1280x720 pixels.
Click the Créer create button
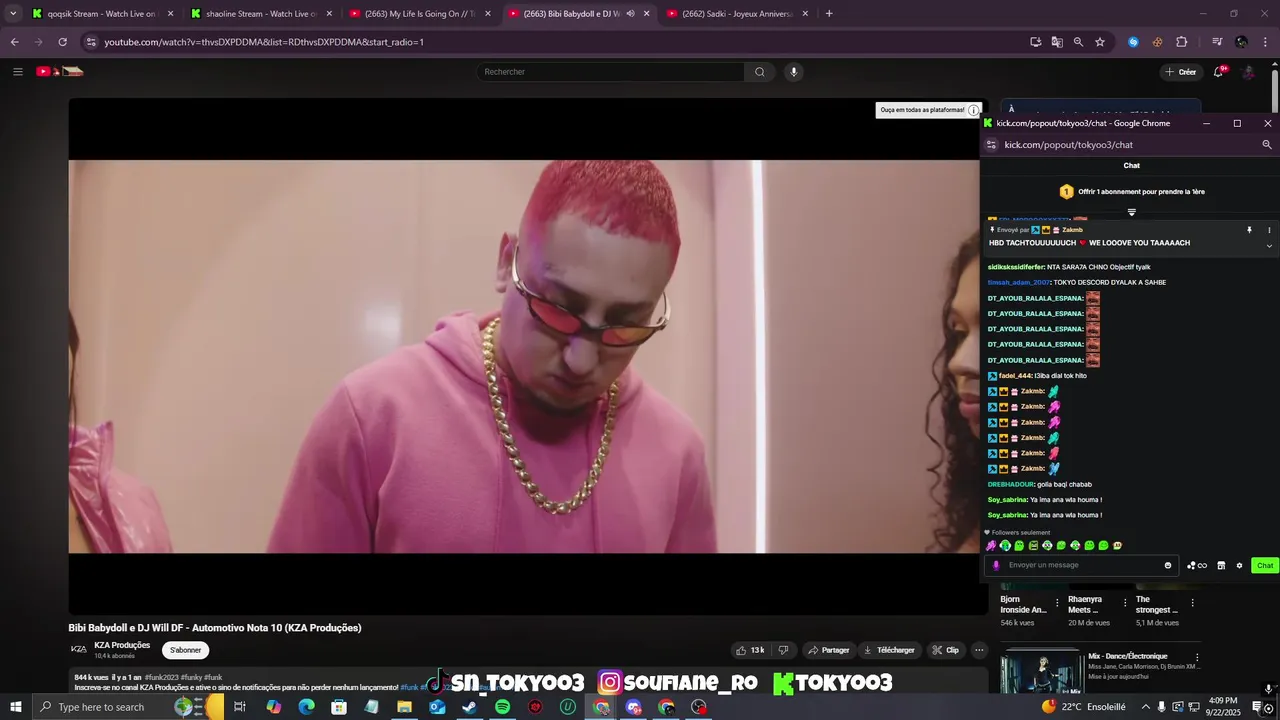tap(1181, 72)
